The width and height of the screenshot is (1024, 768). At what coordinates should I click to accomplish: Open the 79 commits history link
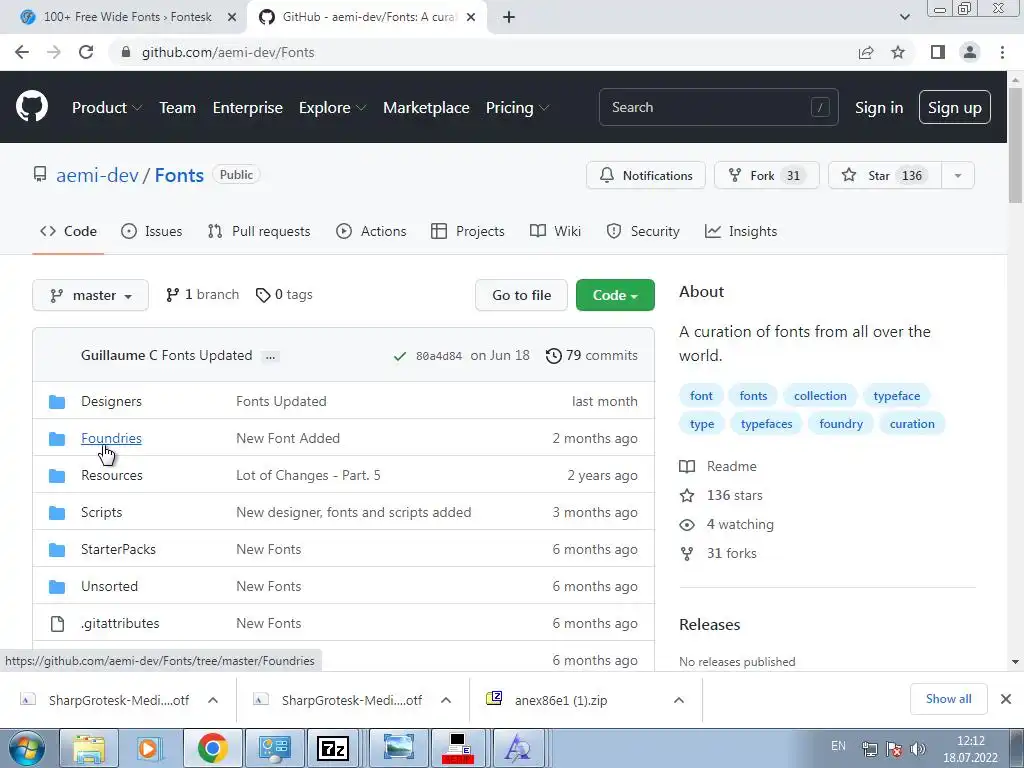[592, 356]
